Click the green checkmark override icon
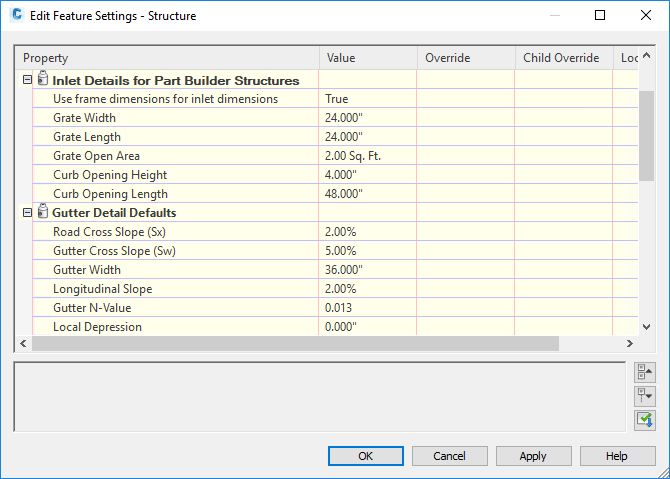The width and height of the screenshot is (670, 479). pos(644,420)
